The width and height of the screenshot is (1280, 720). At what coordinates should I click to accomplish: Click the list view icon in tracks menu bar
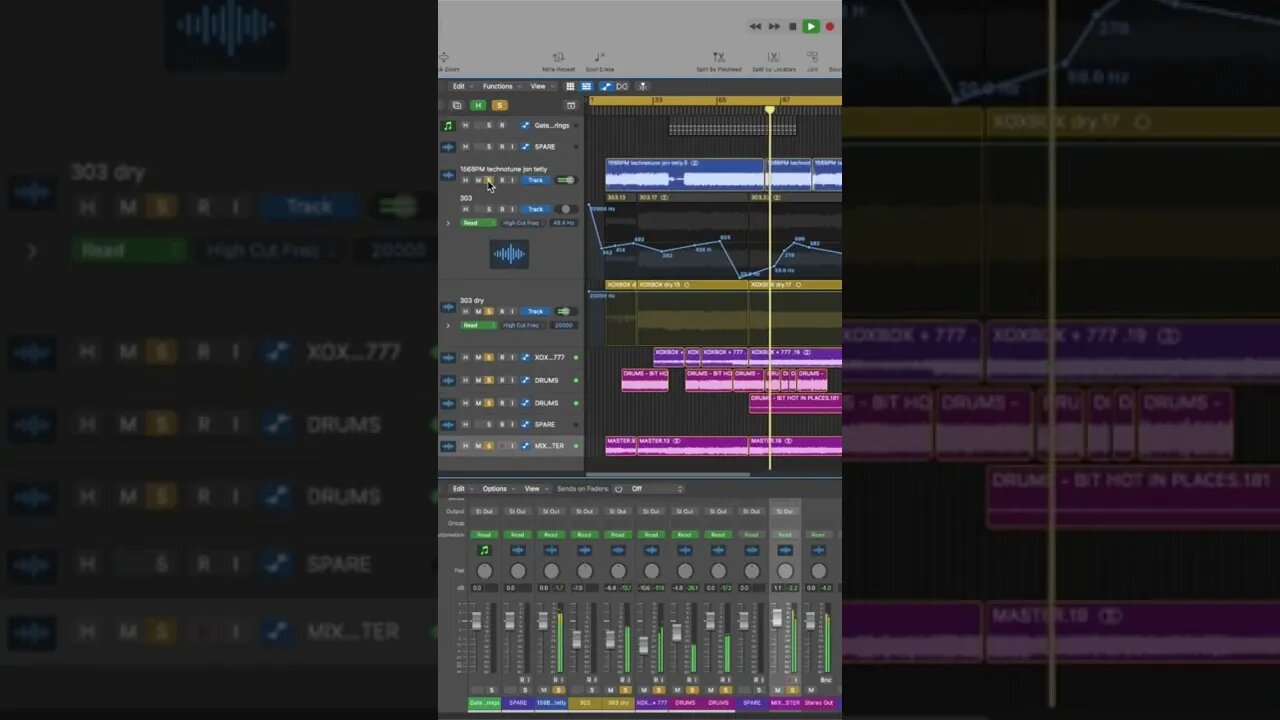point(587,87)
